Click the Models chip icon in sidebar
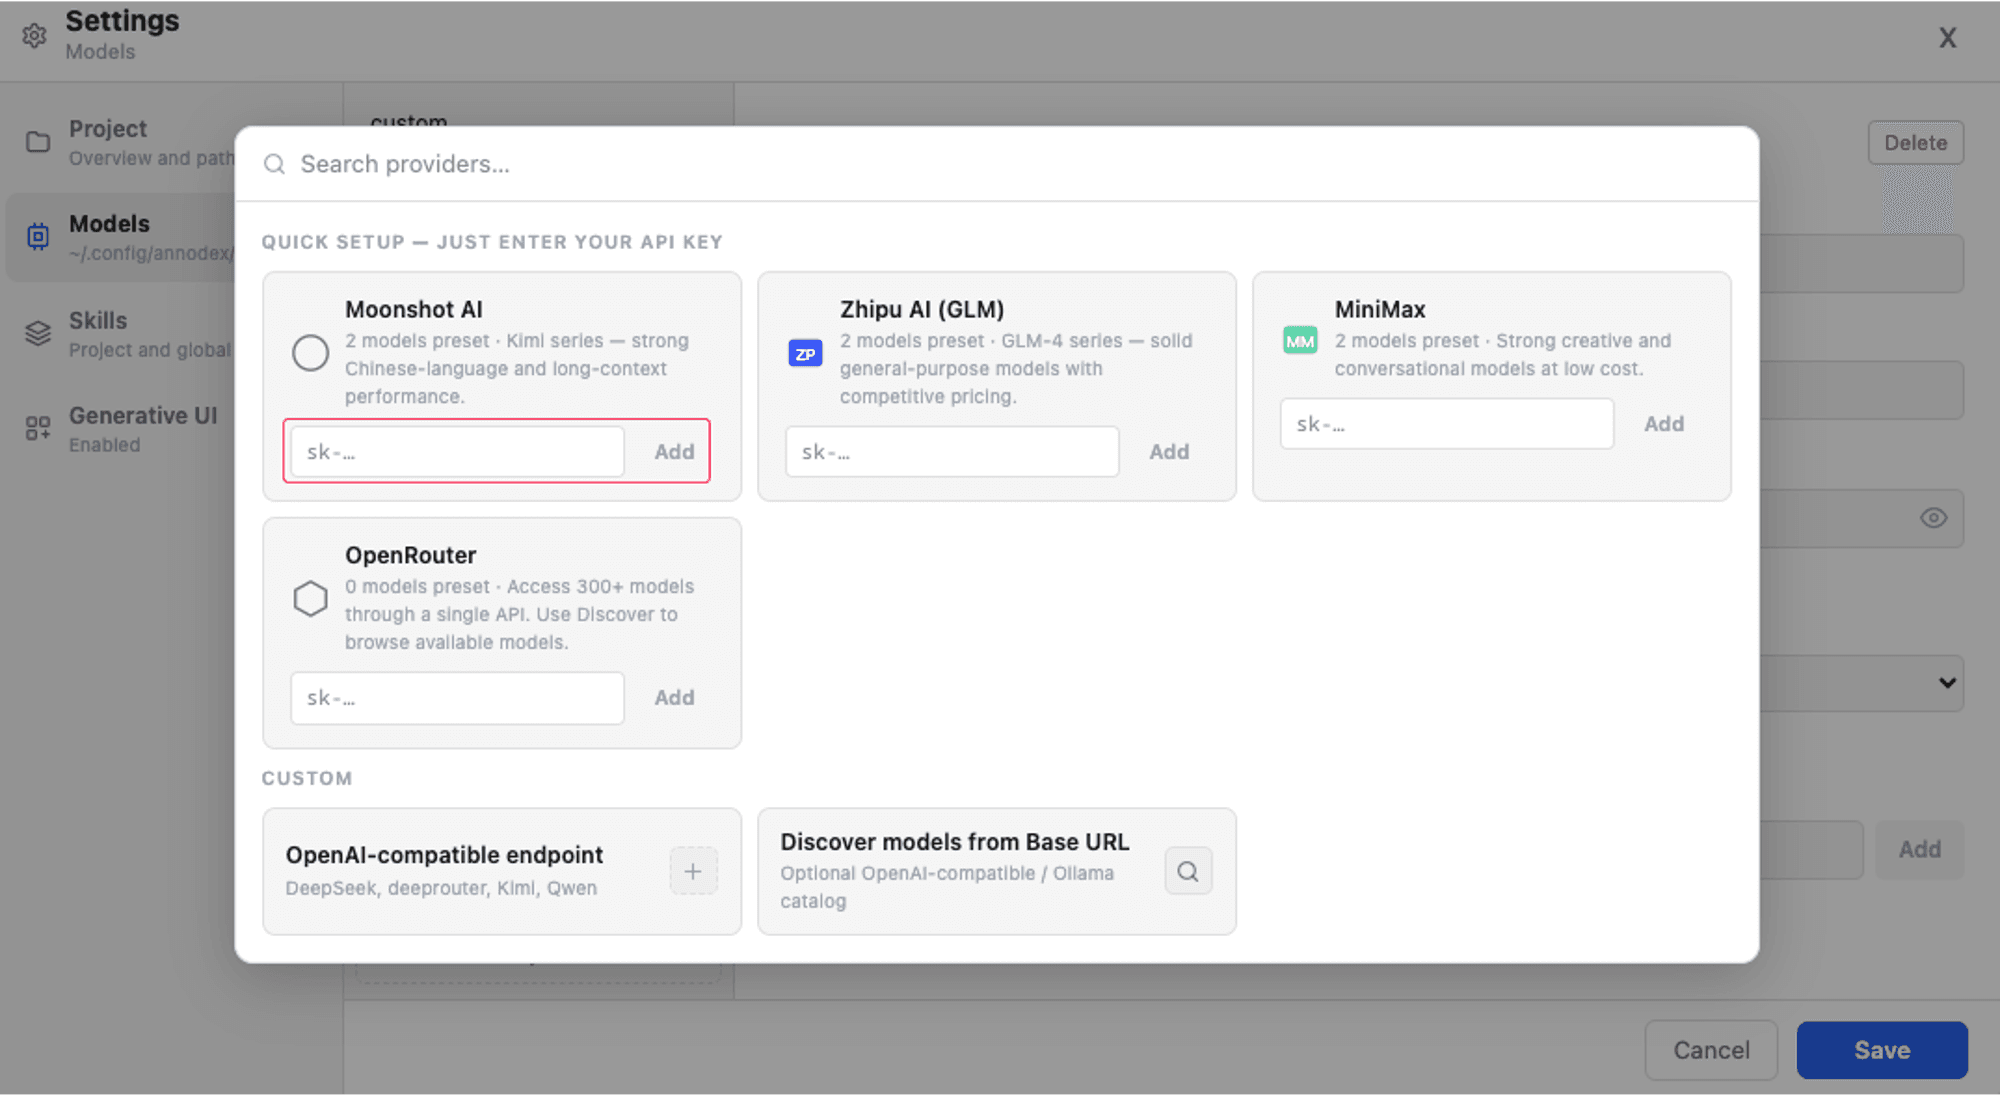 point(38,236)
